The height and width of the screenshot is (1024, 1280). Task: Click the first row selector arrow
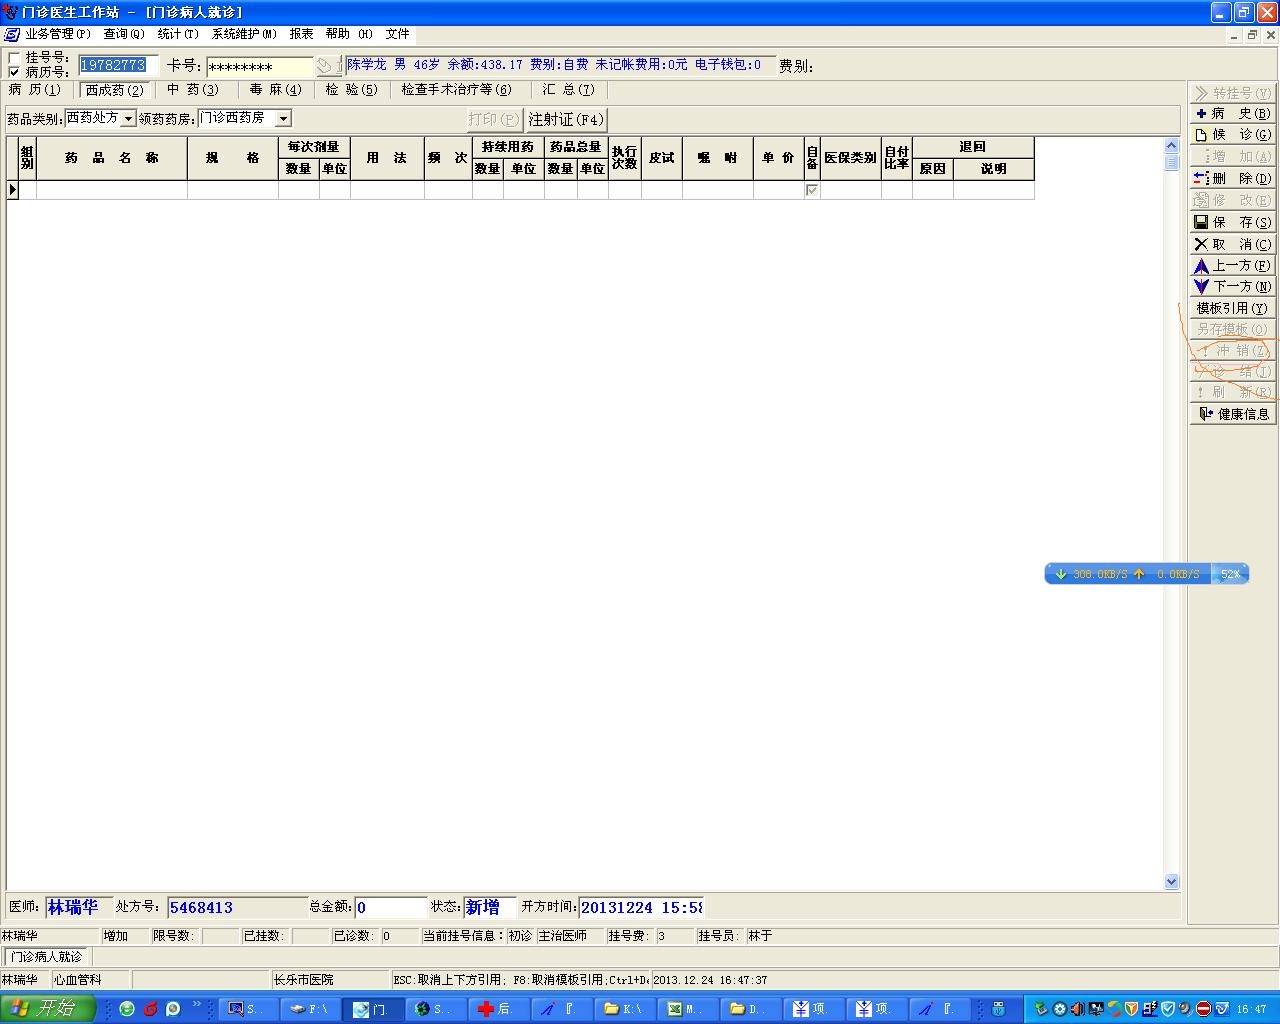click(x=13, y=190)
